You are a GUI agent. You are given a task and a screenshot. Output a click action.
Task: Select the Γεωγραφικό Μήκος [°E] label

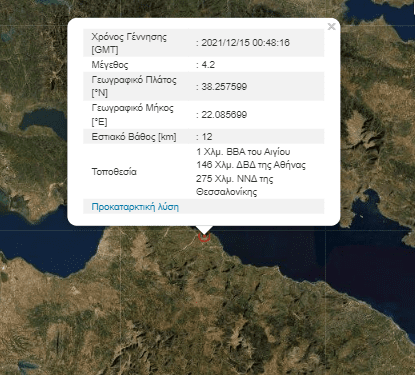click(132, 115)
